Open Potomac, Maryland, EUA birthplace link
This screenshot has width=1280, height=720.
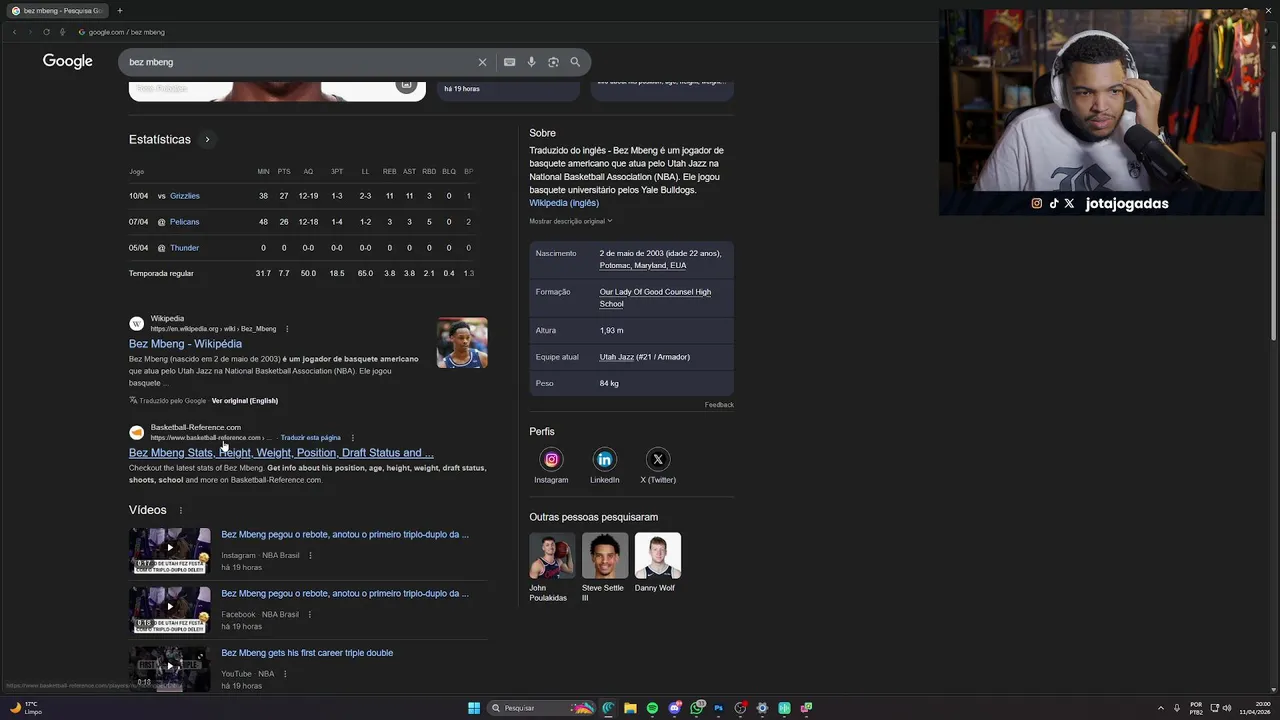tap(643, 266)
